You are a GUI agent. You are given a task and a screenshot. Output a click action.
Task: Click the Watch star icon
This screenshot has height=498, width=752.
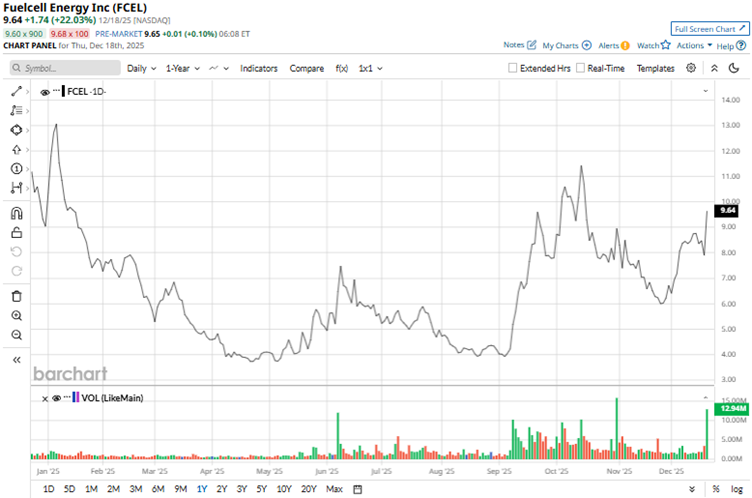coord(665,45)
